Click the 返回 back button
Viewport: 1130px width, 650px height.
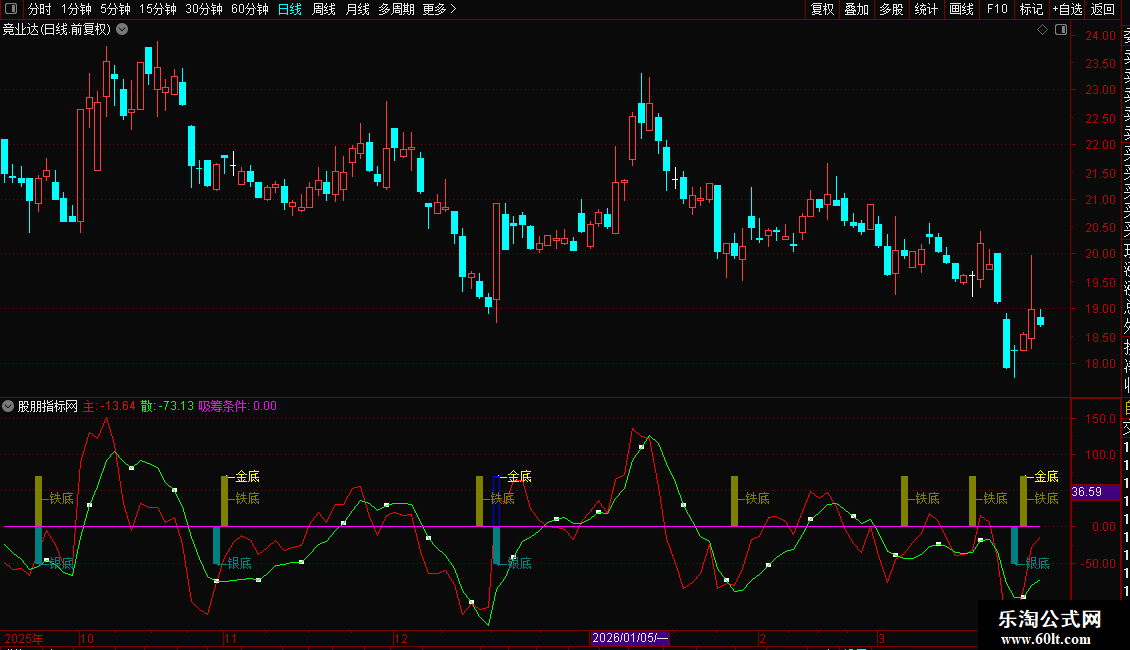(x=1103, y=9)
